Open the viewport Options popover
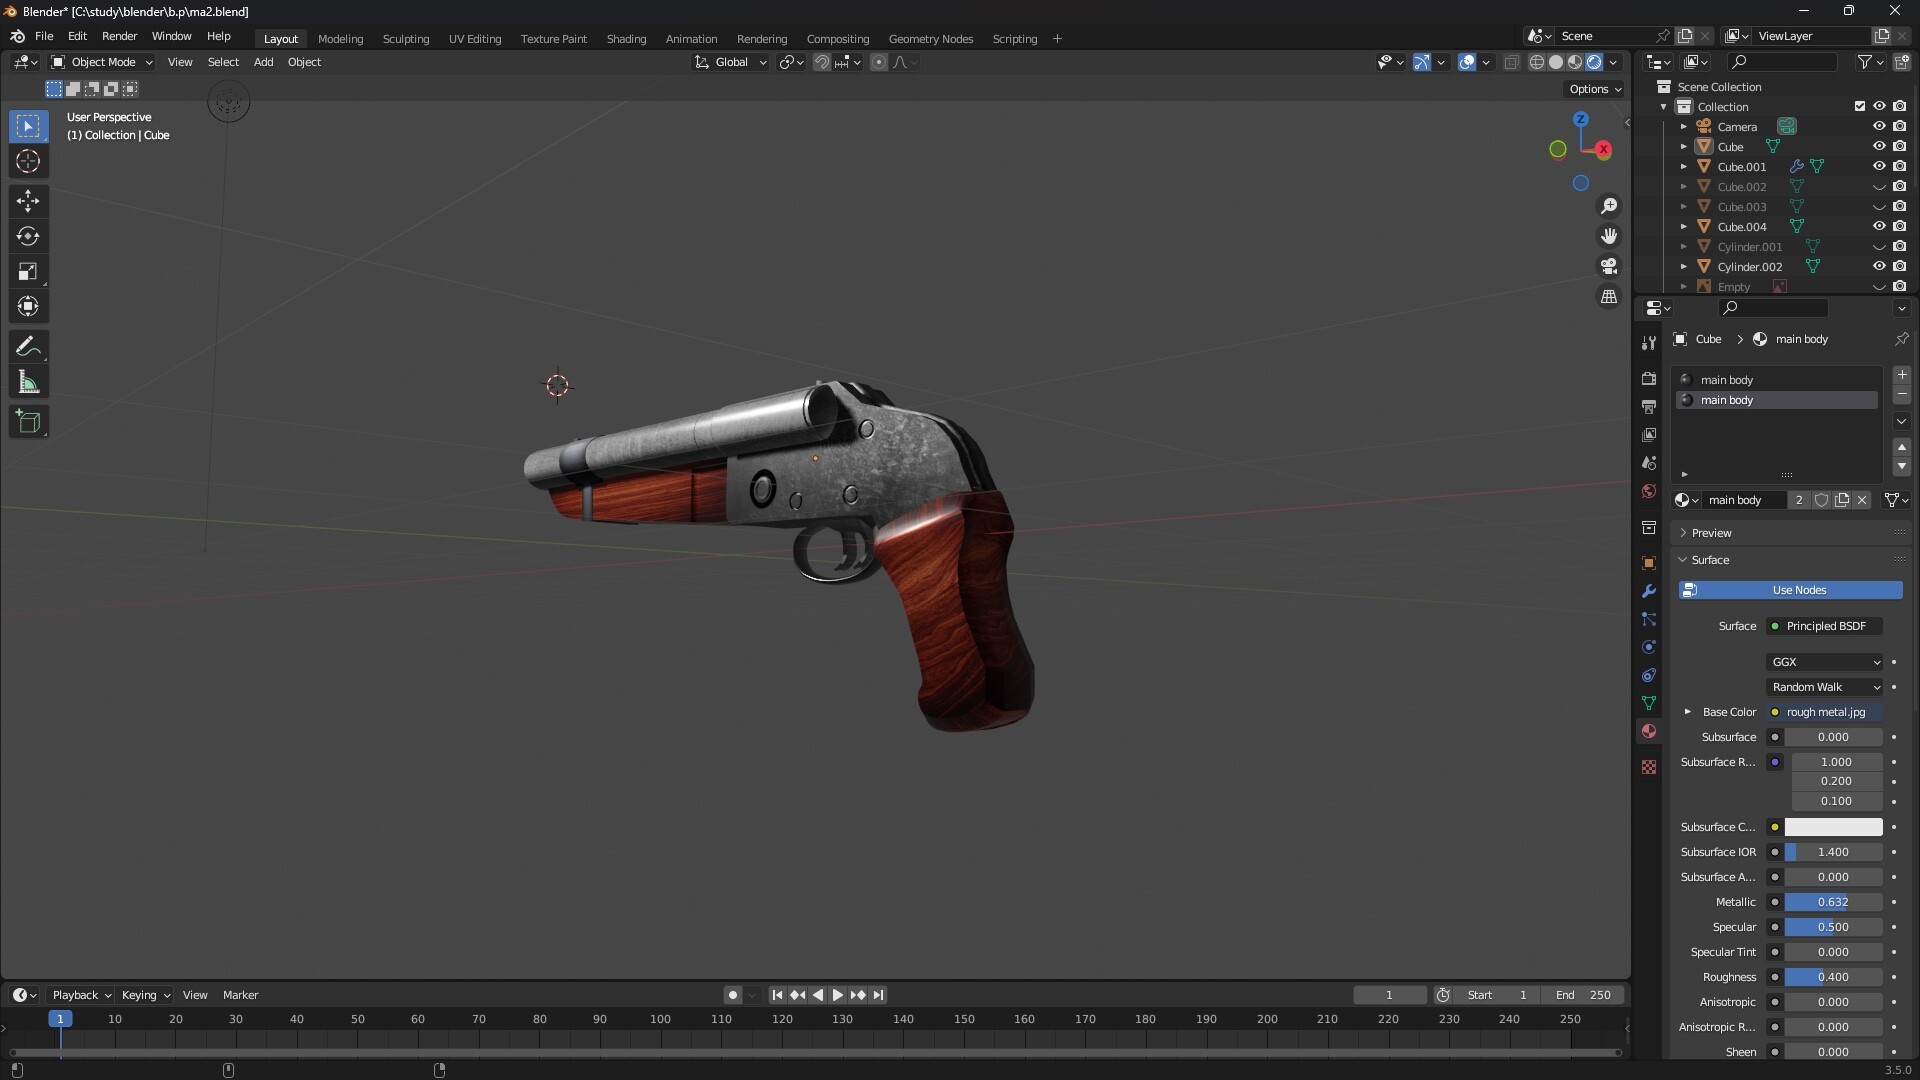 1594,89
